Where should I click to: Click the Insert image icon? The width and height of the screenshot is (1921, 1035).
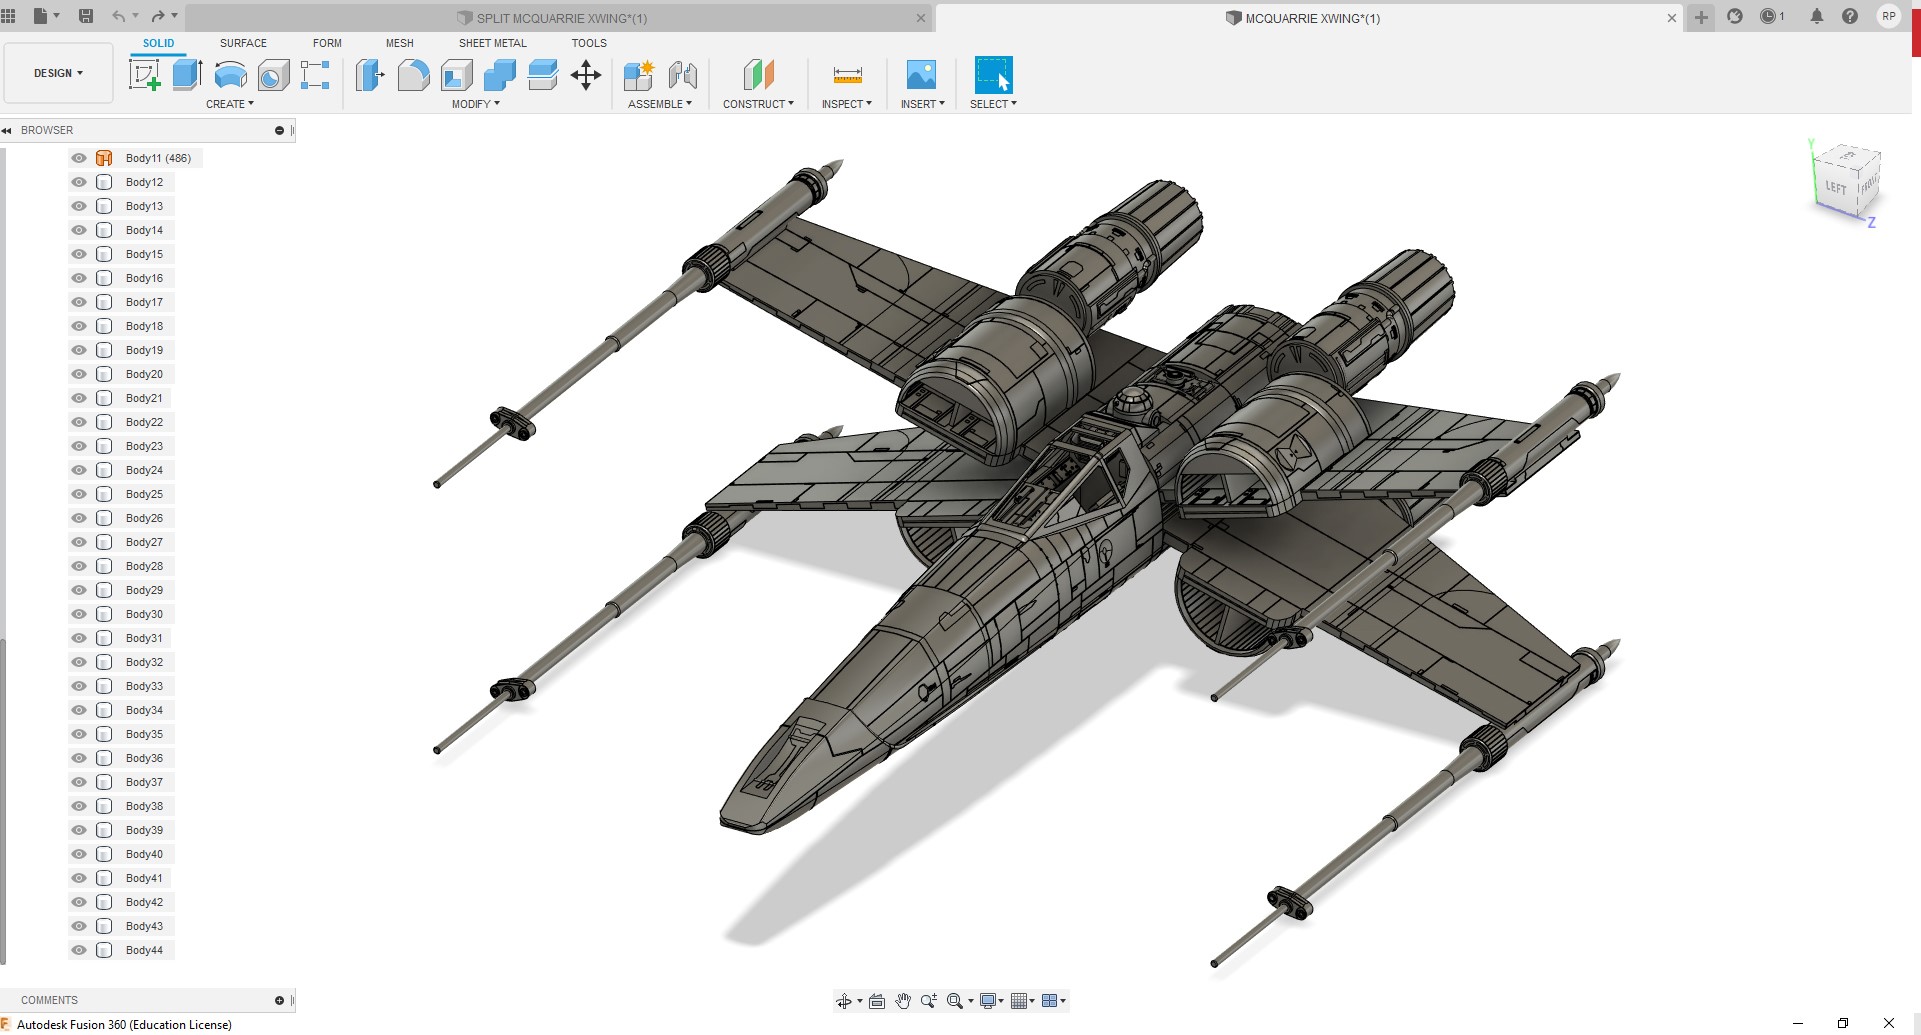click(x=921, y=75)
